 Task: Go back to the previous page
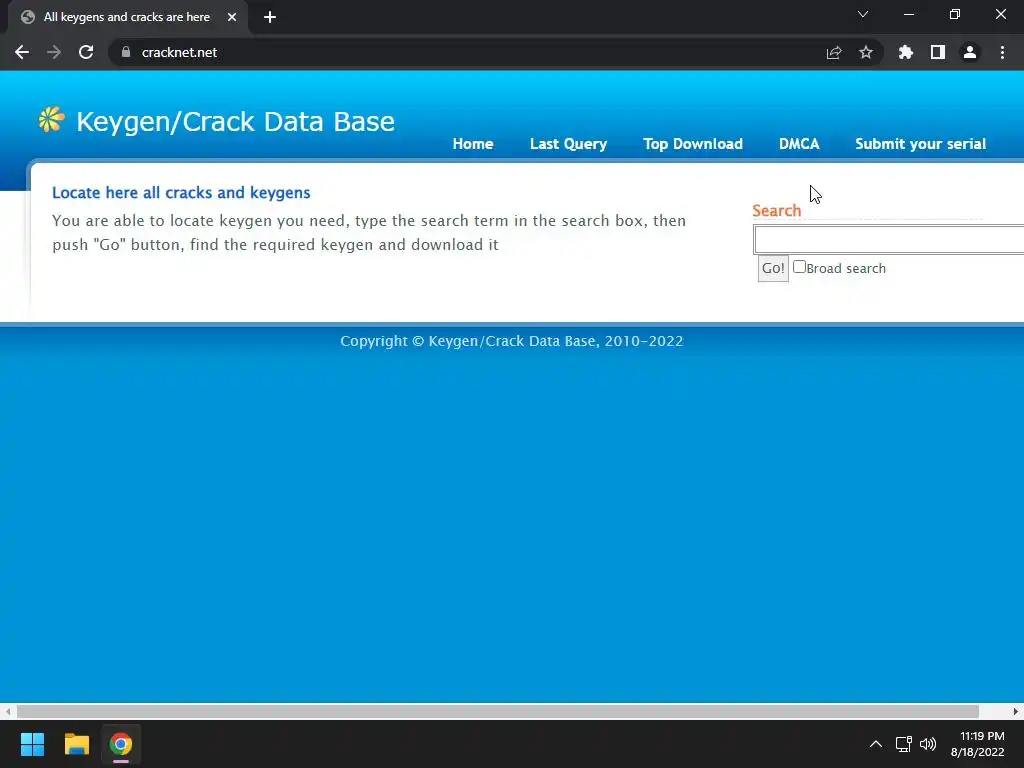22,52
